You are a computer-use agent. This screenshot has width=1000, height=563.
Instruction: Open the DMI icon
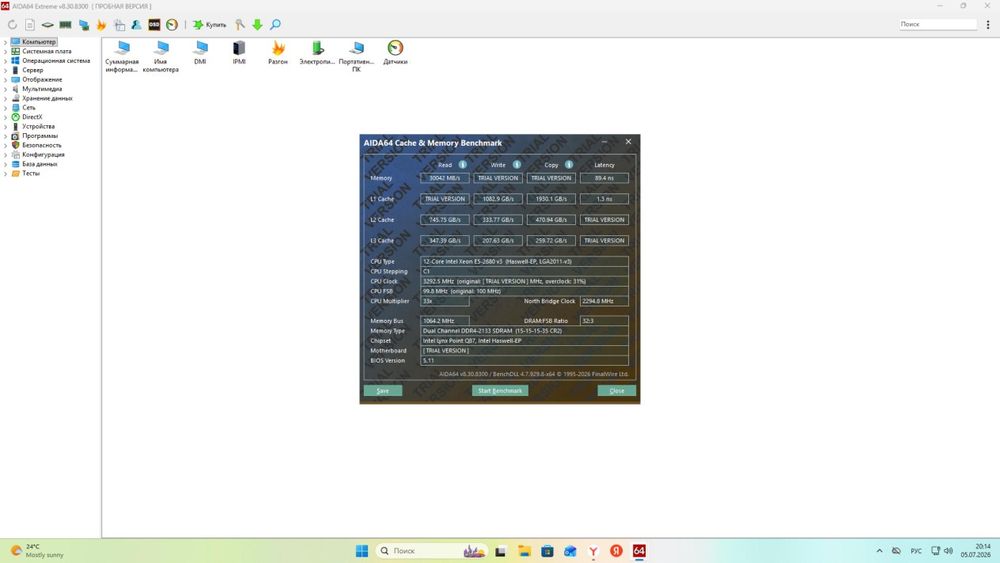[200, 52]
